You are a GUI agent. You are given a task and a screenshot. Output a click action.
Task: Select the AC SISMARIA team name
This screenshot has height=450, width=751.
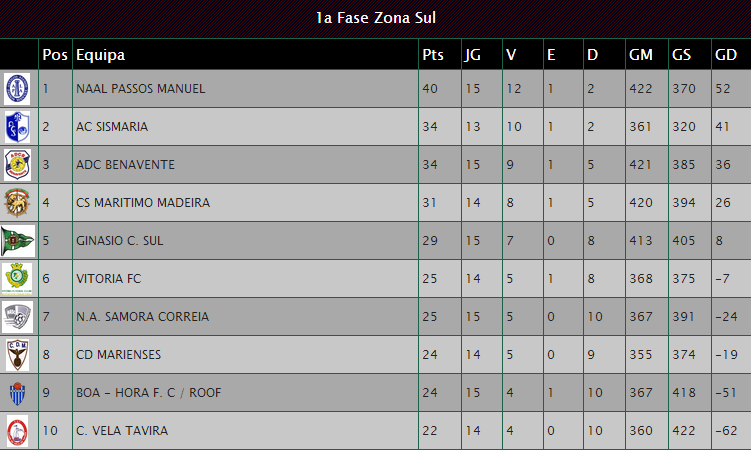coord(112,126)
